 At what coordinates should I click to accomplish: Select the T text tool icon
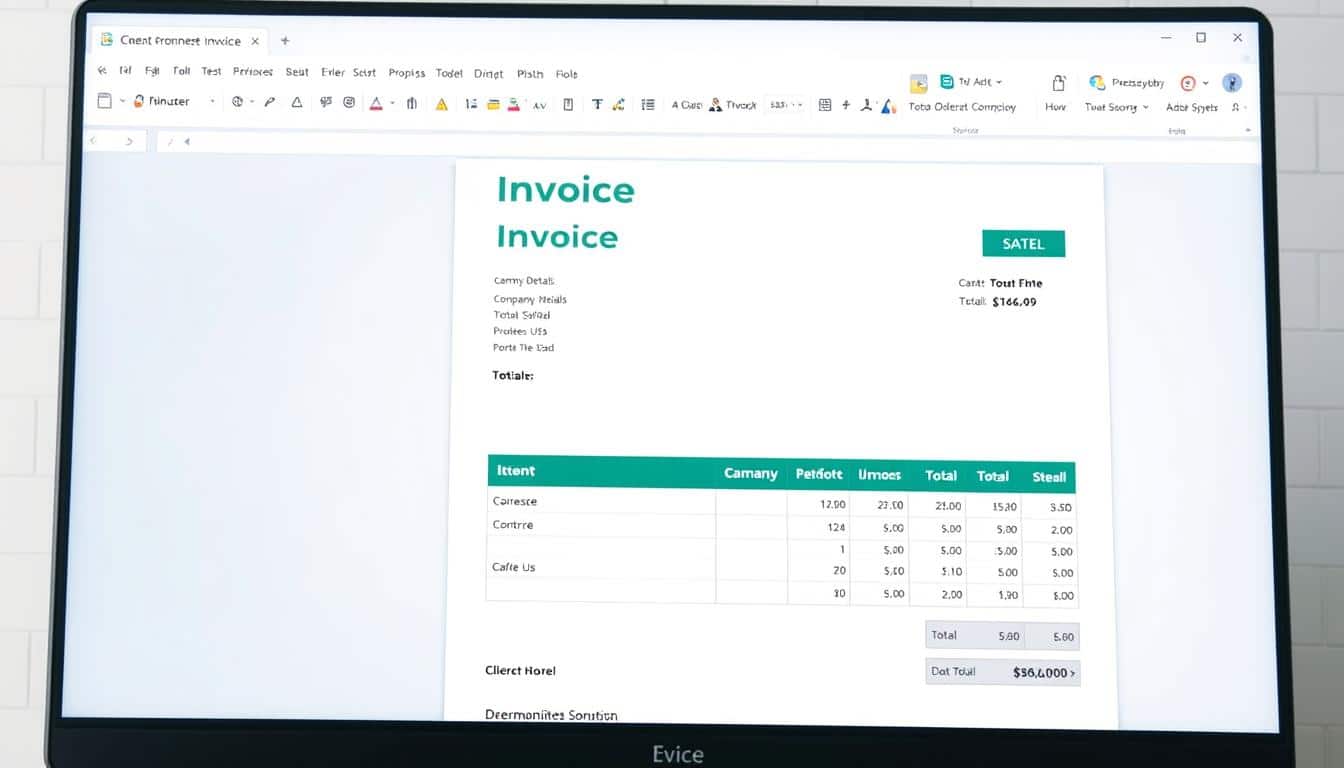597,104
